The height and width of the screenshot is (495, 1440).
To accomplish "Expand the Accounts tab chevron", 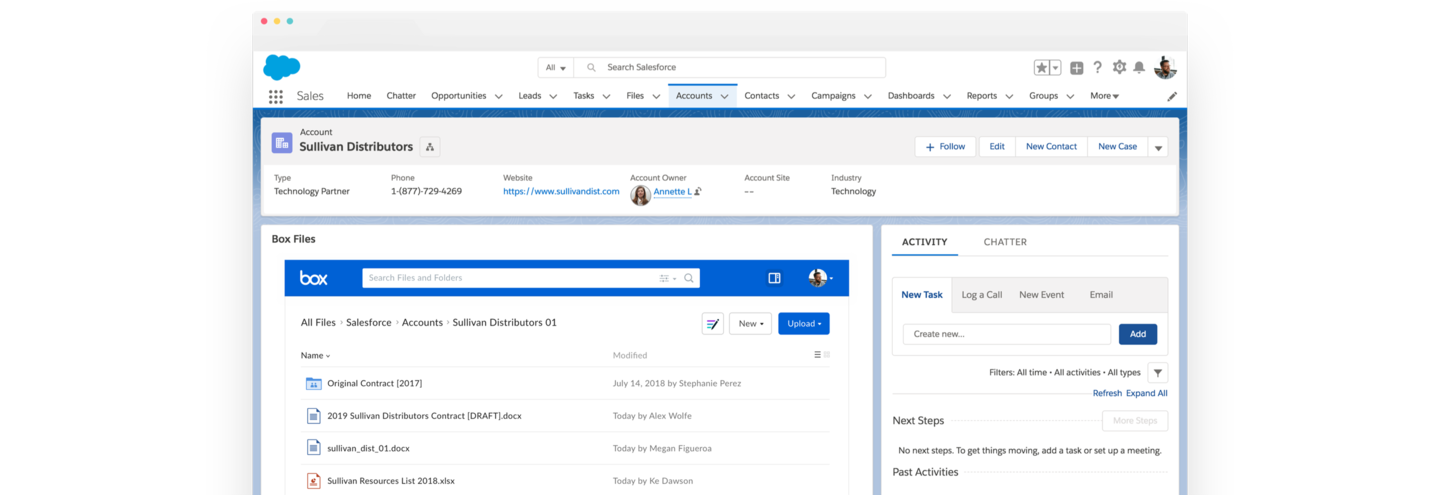I will pyautogui.click(x=724, y=96).
